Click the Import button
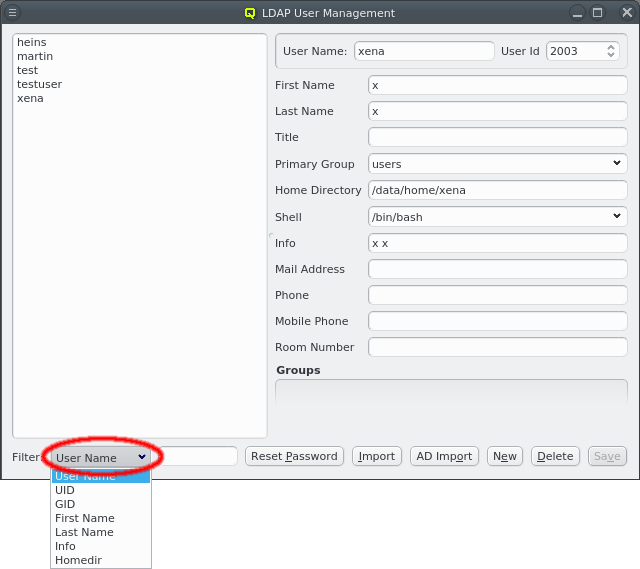 coord(377,456)
